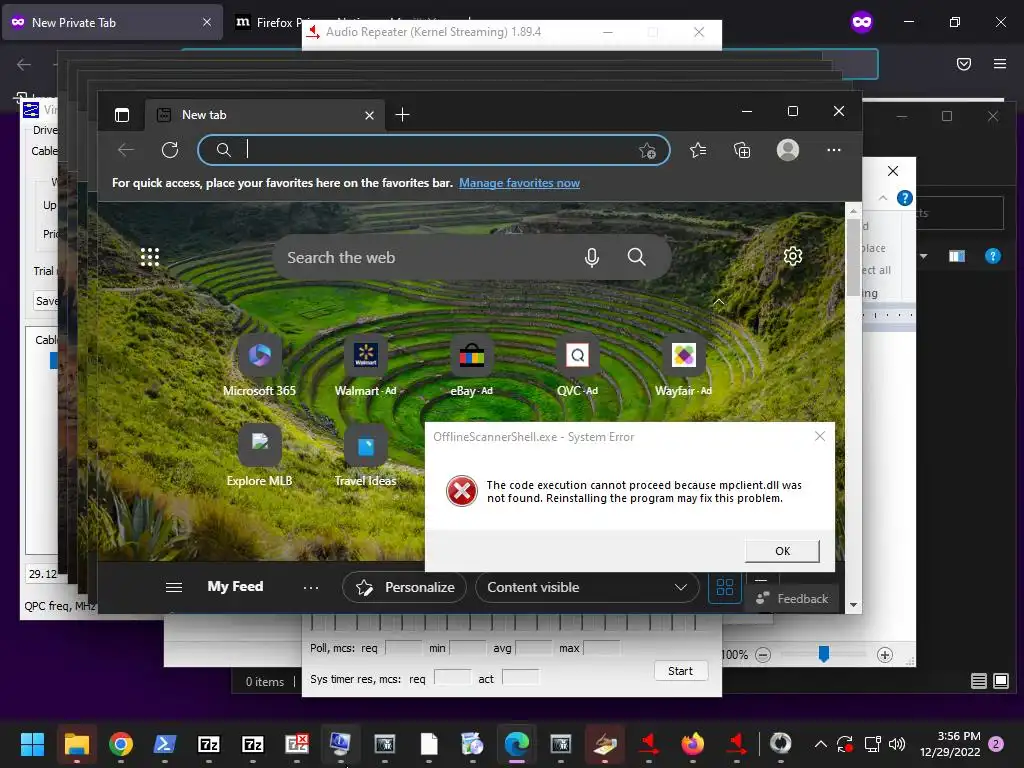The height and width of the screenshot is (768, 1024).
Task: Open the Edge Favorites list icon
Action: 698,150
